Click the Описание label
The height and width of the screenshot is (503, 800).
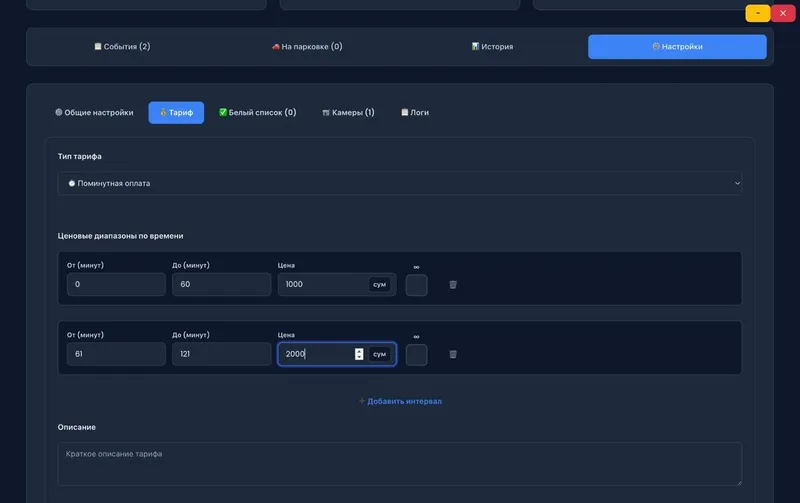[77, 427]
